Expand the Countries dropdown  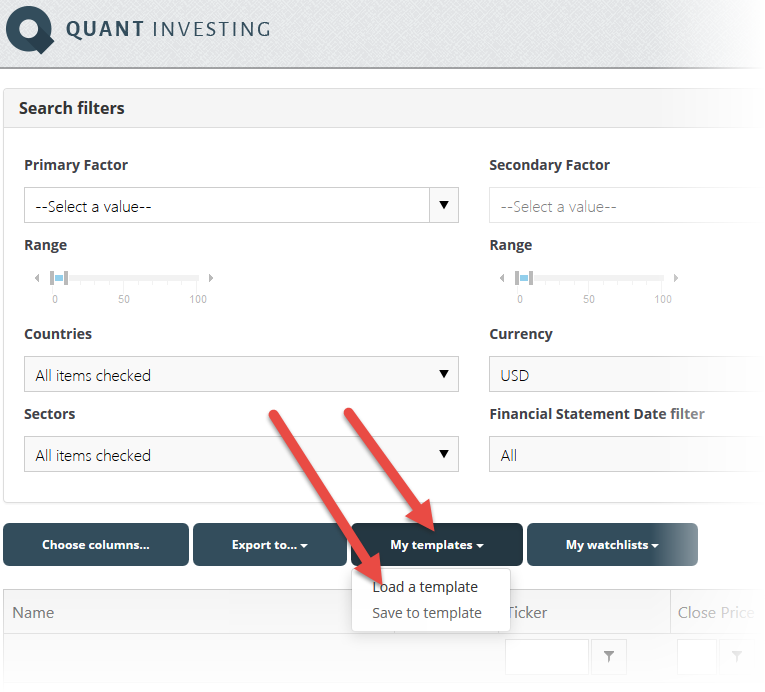[x=242, y=374]
